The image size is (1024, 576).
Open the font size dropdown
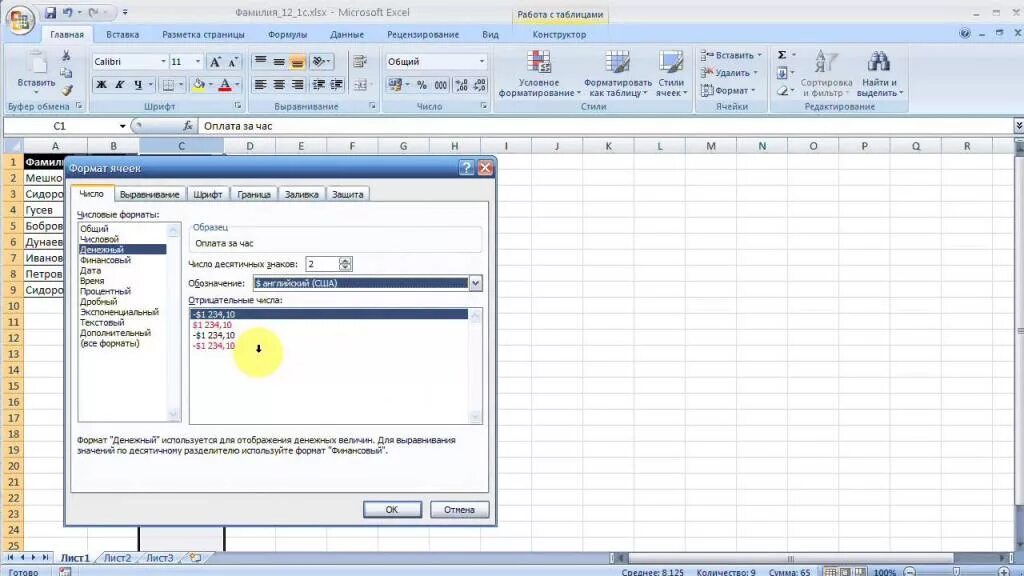click(x=198, y=61)
